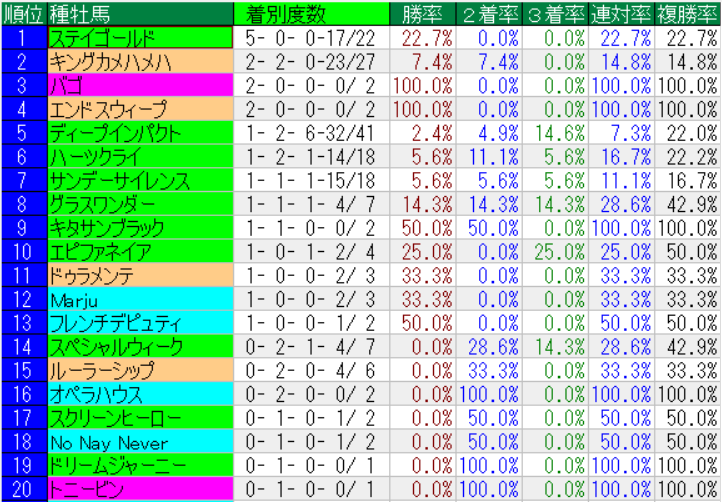Click record 2- 2- 0-23/27

point(310,62)
